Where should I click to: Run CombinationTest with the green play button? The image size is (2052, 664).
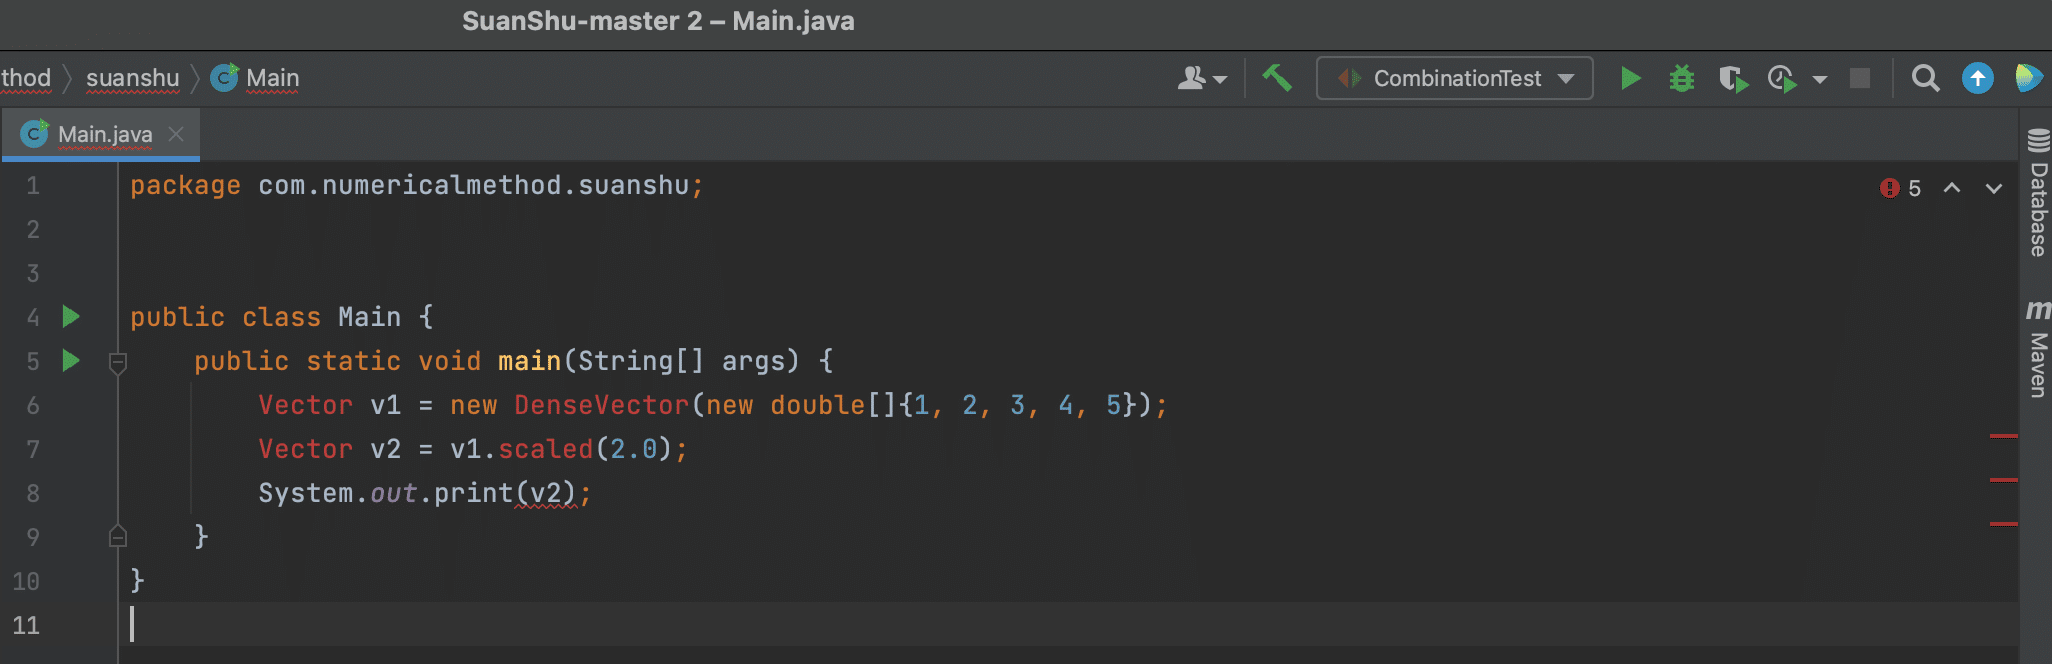1630,78
